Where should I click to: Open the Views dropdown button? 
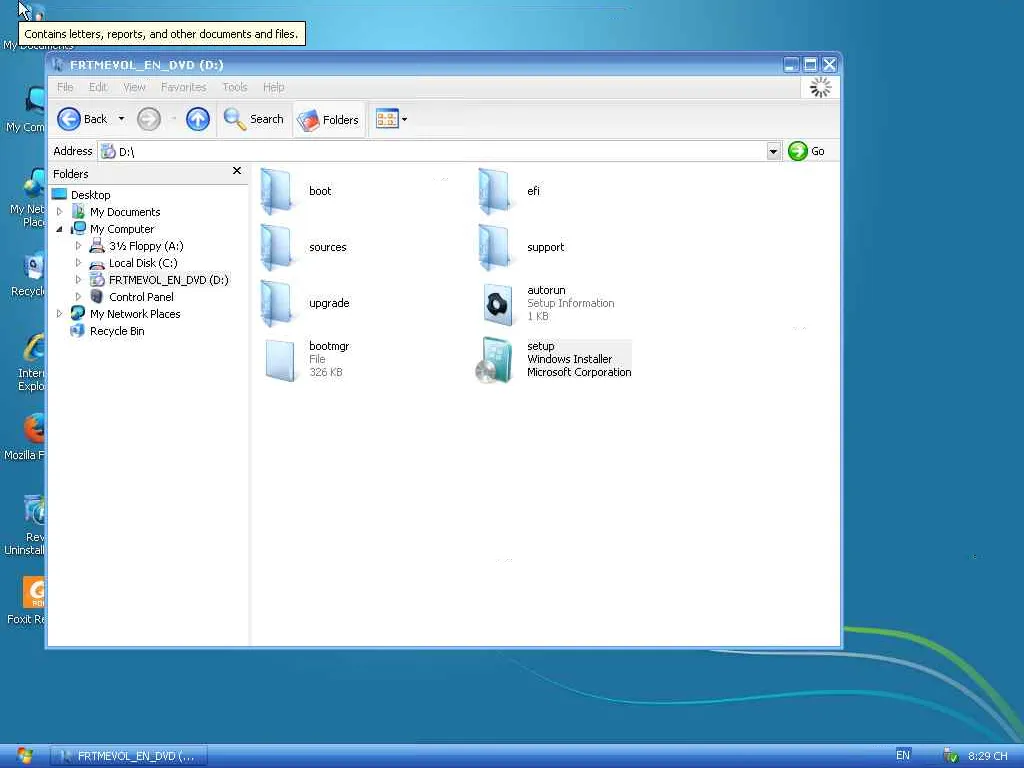tap(392, 119)
